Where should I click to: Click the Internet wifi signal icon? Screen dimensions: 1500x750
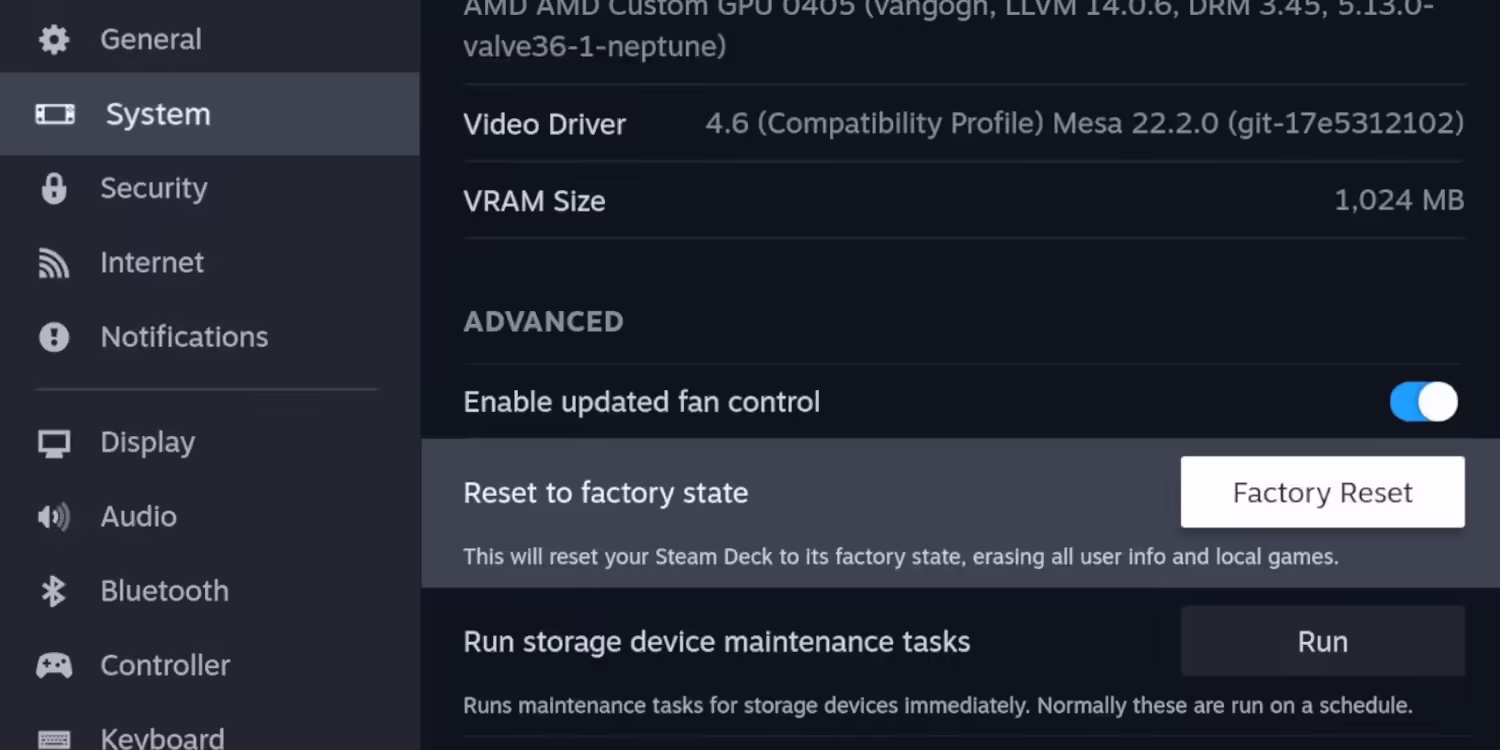tap(54, 263)
